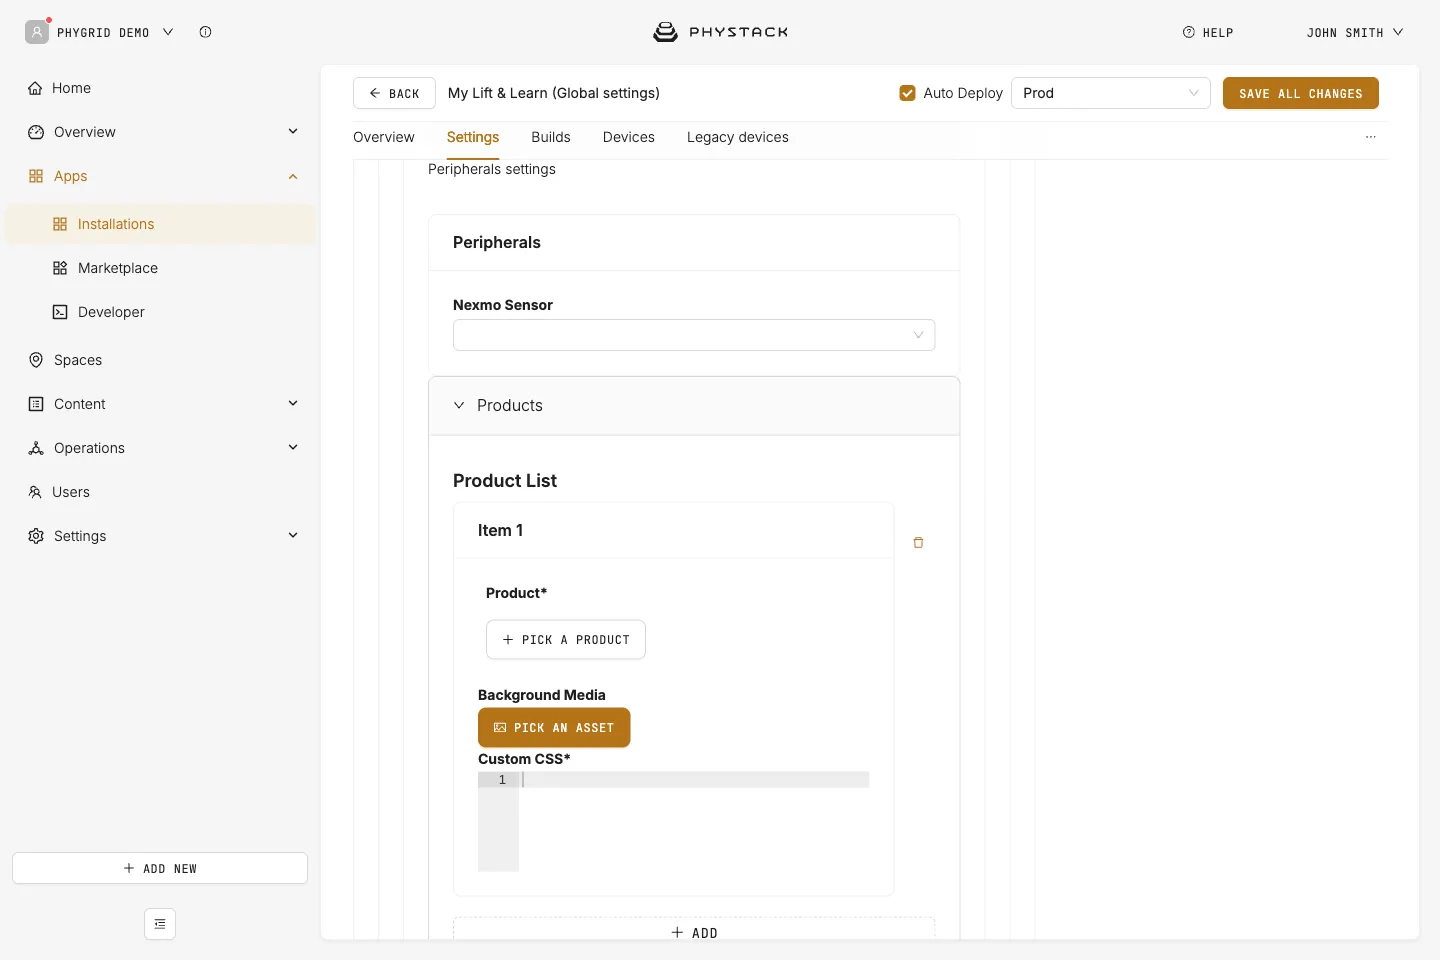Collapse the sidebar with the toggle icon
This screenshot has height=960, width=1440.
tap(160, 924)
